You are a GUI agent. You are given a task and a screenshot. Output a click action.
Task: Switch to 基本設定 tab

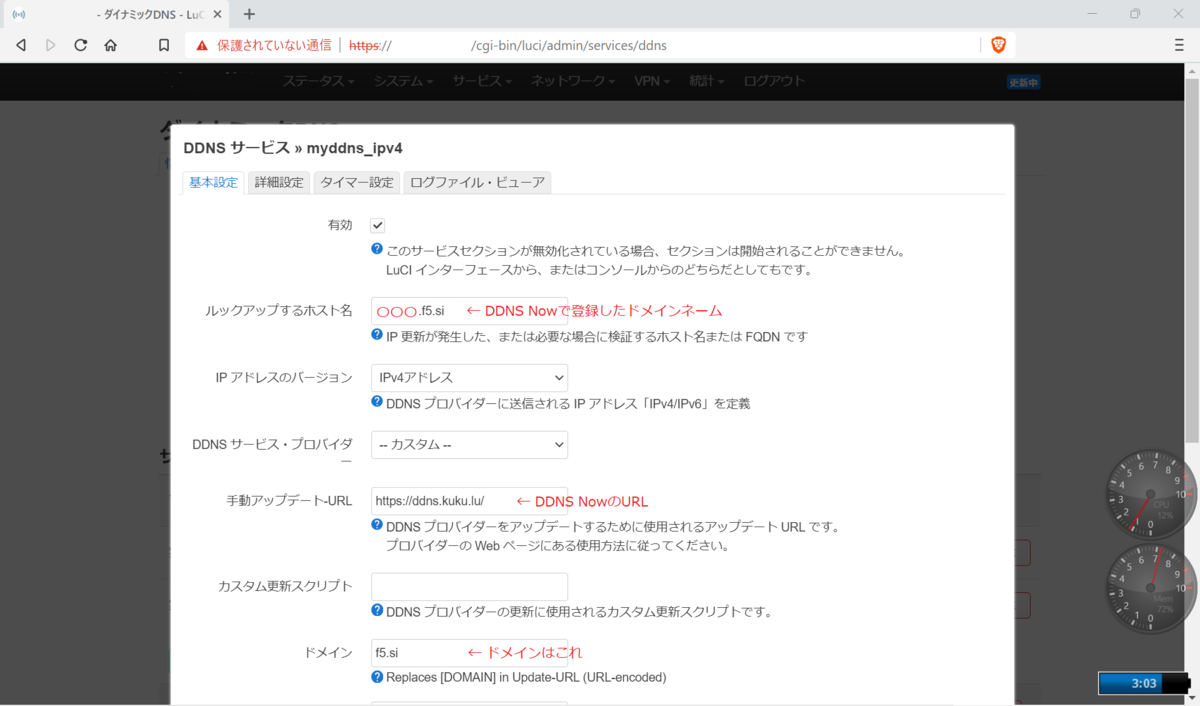tap(214, 182)
